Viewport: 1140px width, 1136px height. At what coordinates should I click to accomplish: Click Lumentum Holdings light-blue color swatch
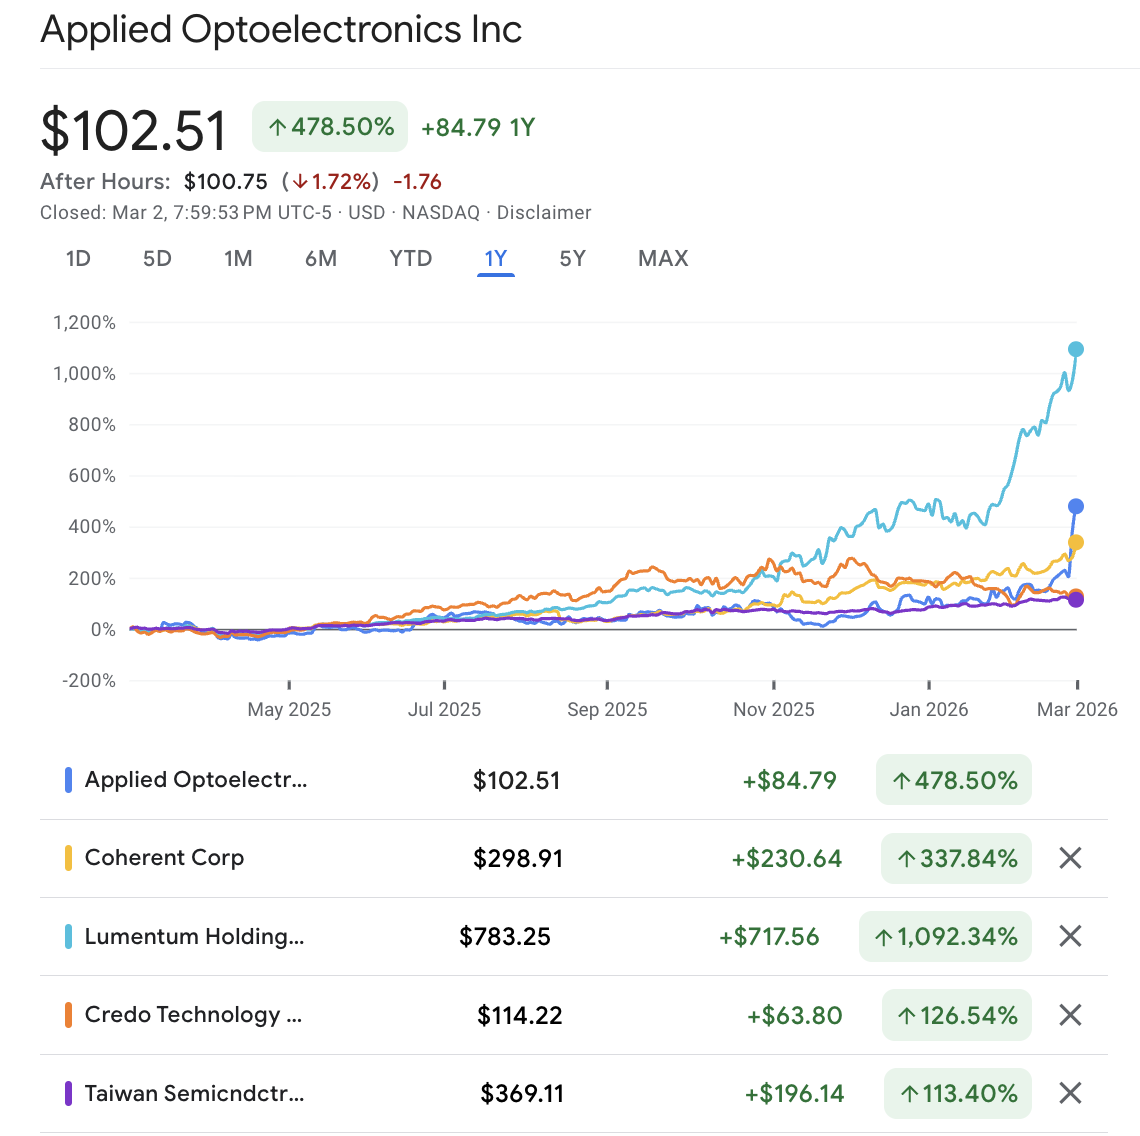[68, 937]
